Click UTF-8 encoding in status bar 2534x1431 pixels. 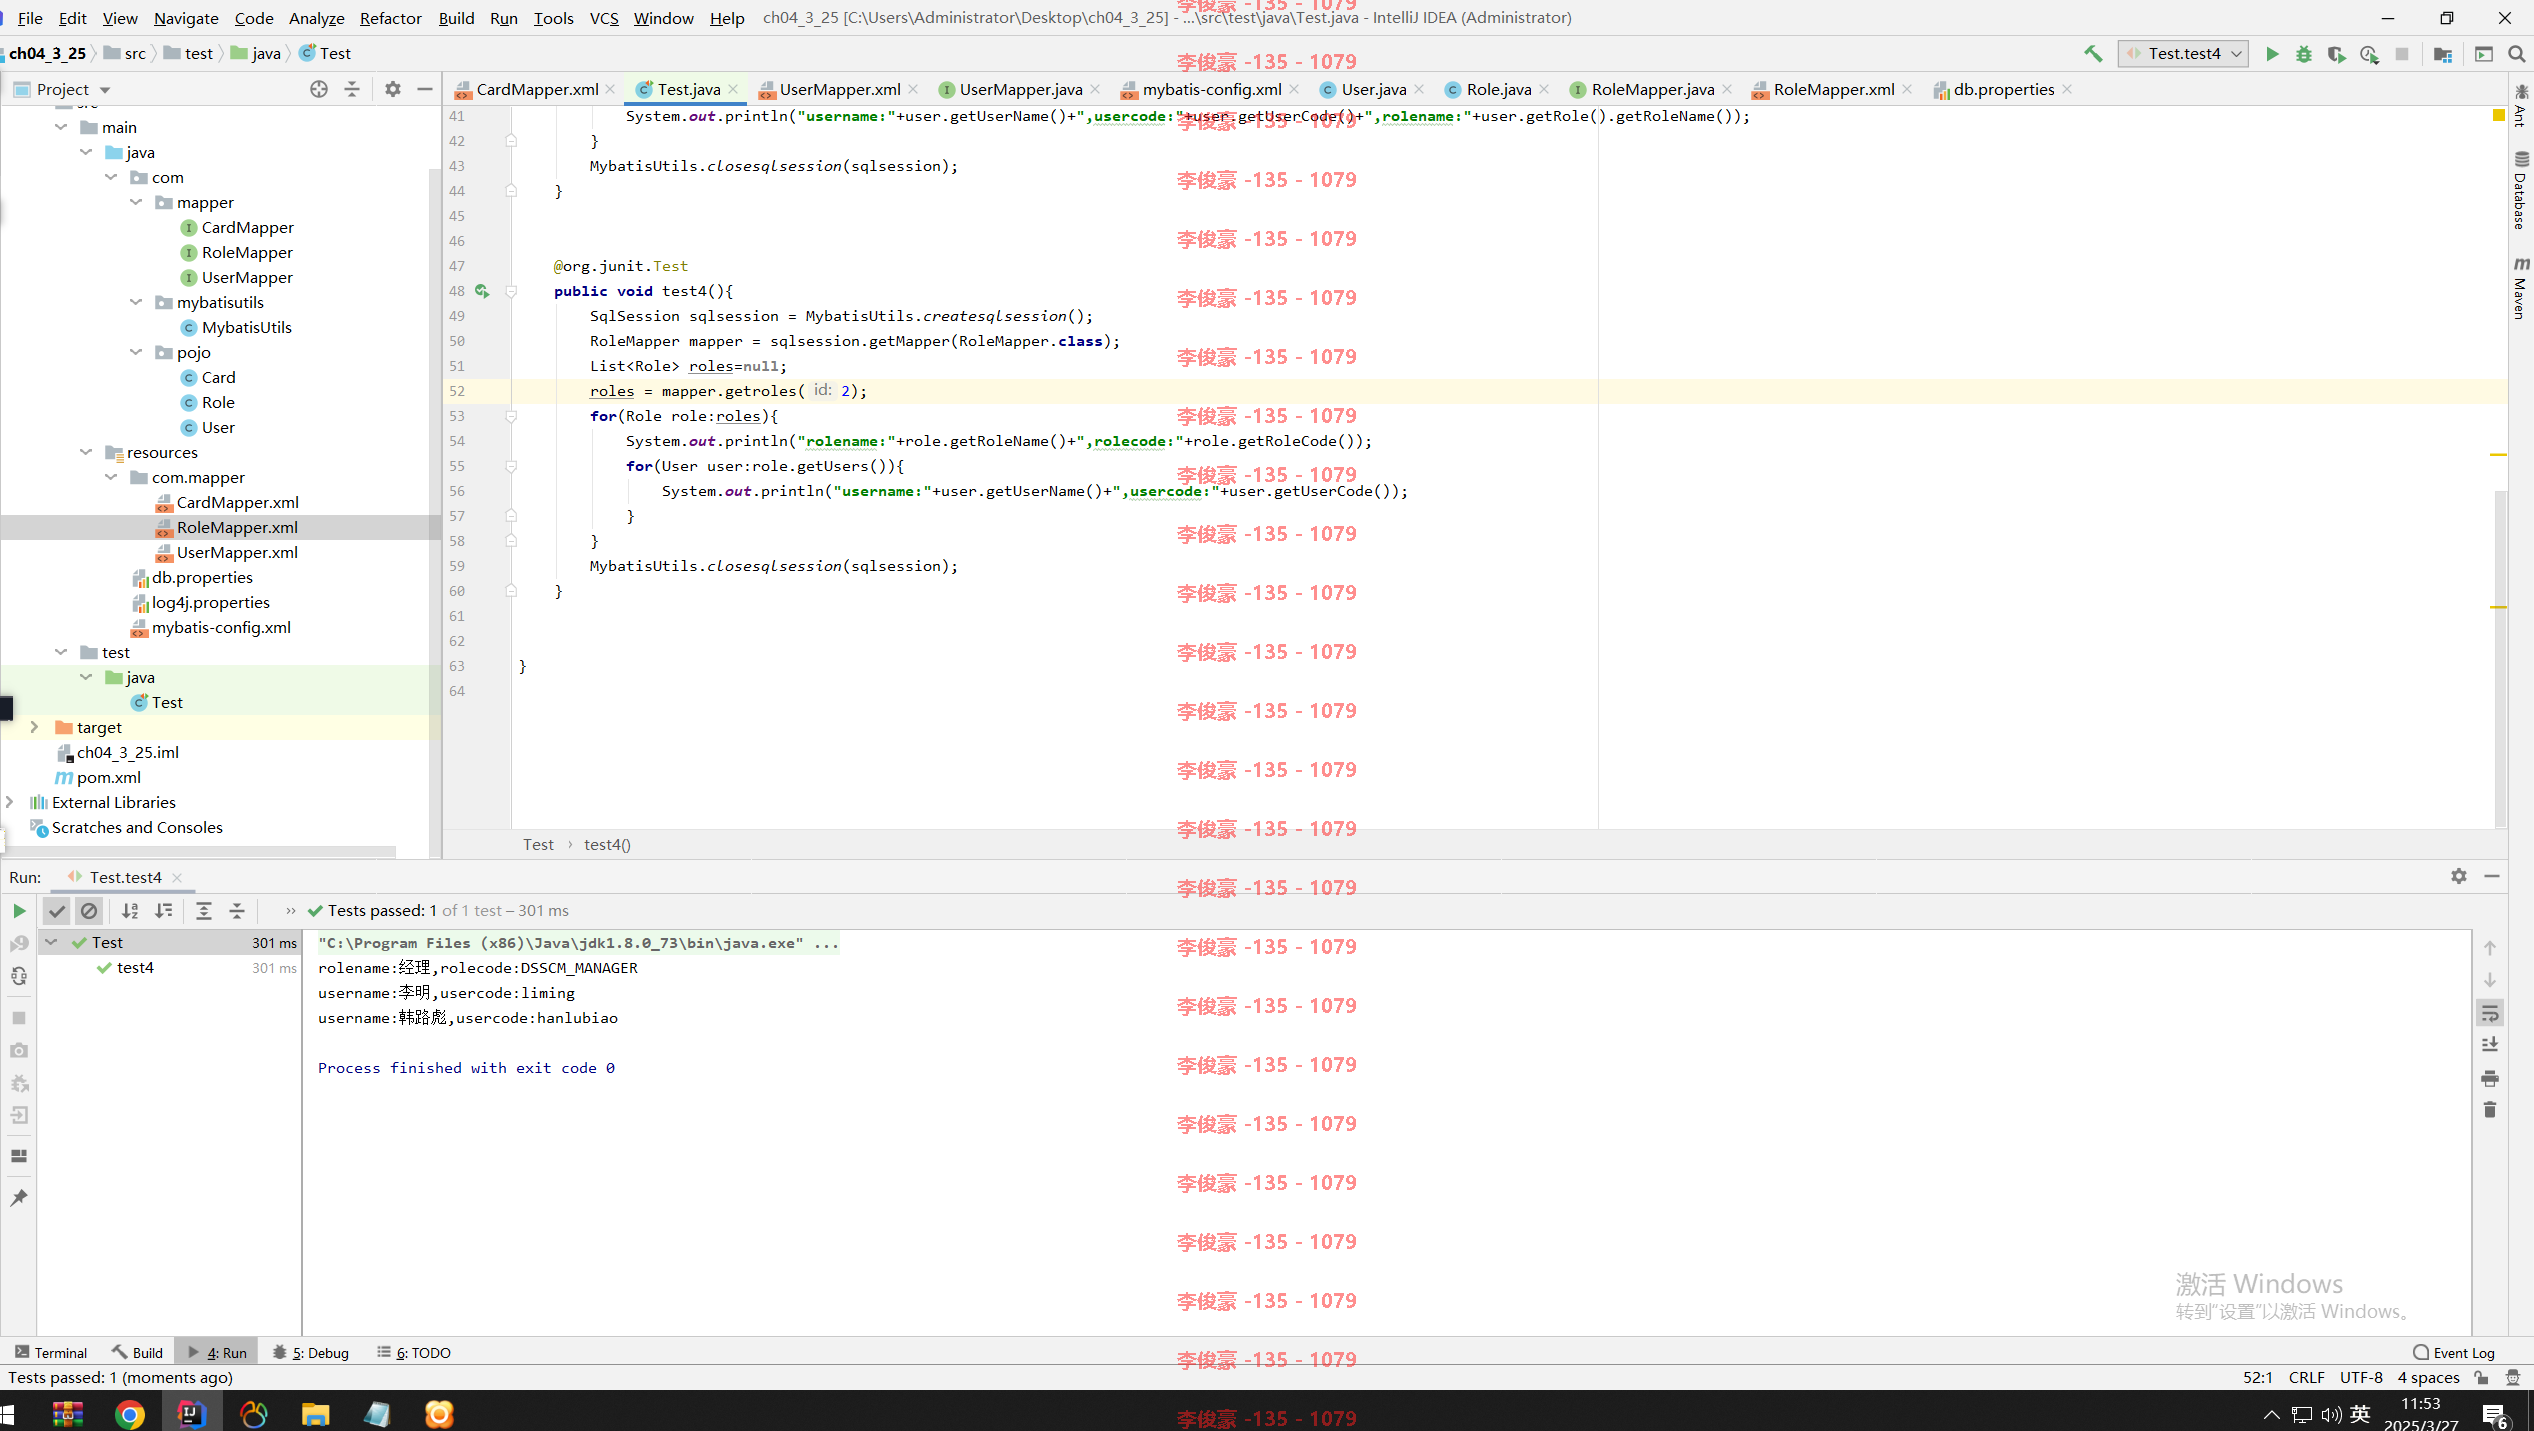pos(2361,1377)
